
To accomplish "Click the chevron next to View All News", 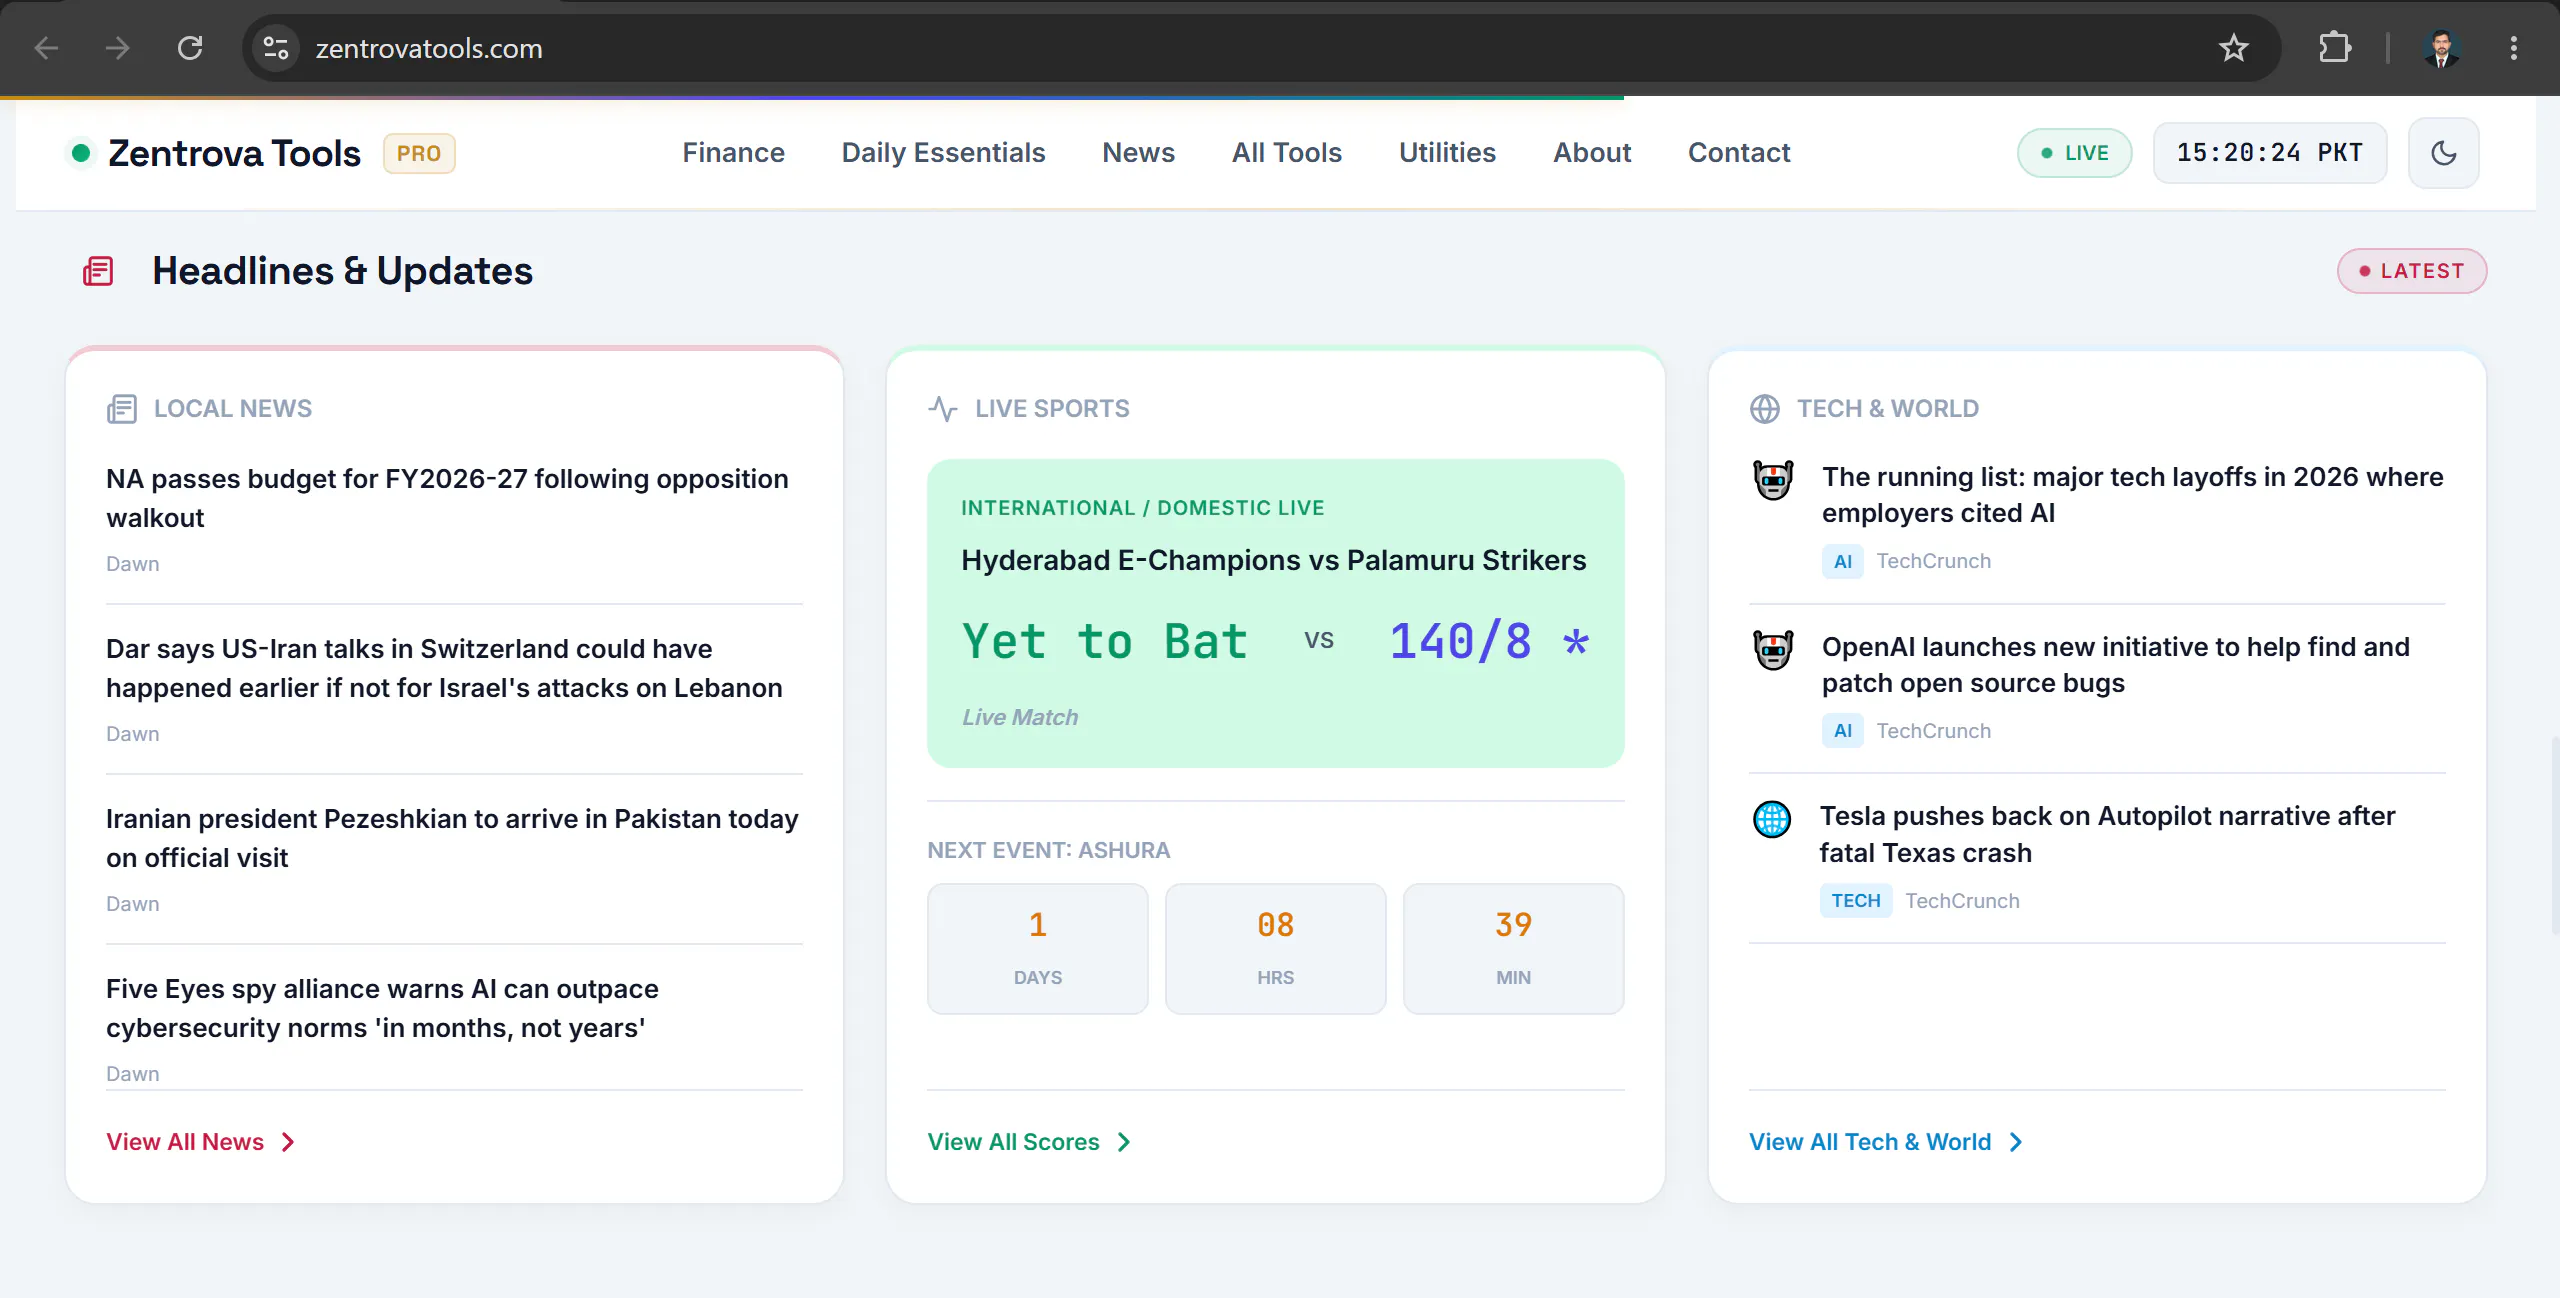I will (x=288, y=1142).
